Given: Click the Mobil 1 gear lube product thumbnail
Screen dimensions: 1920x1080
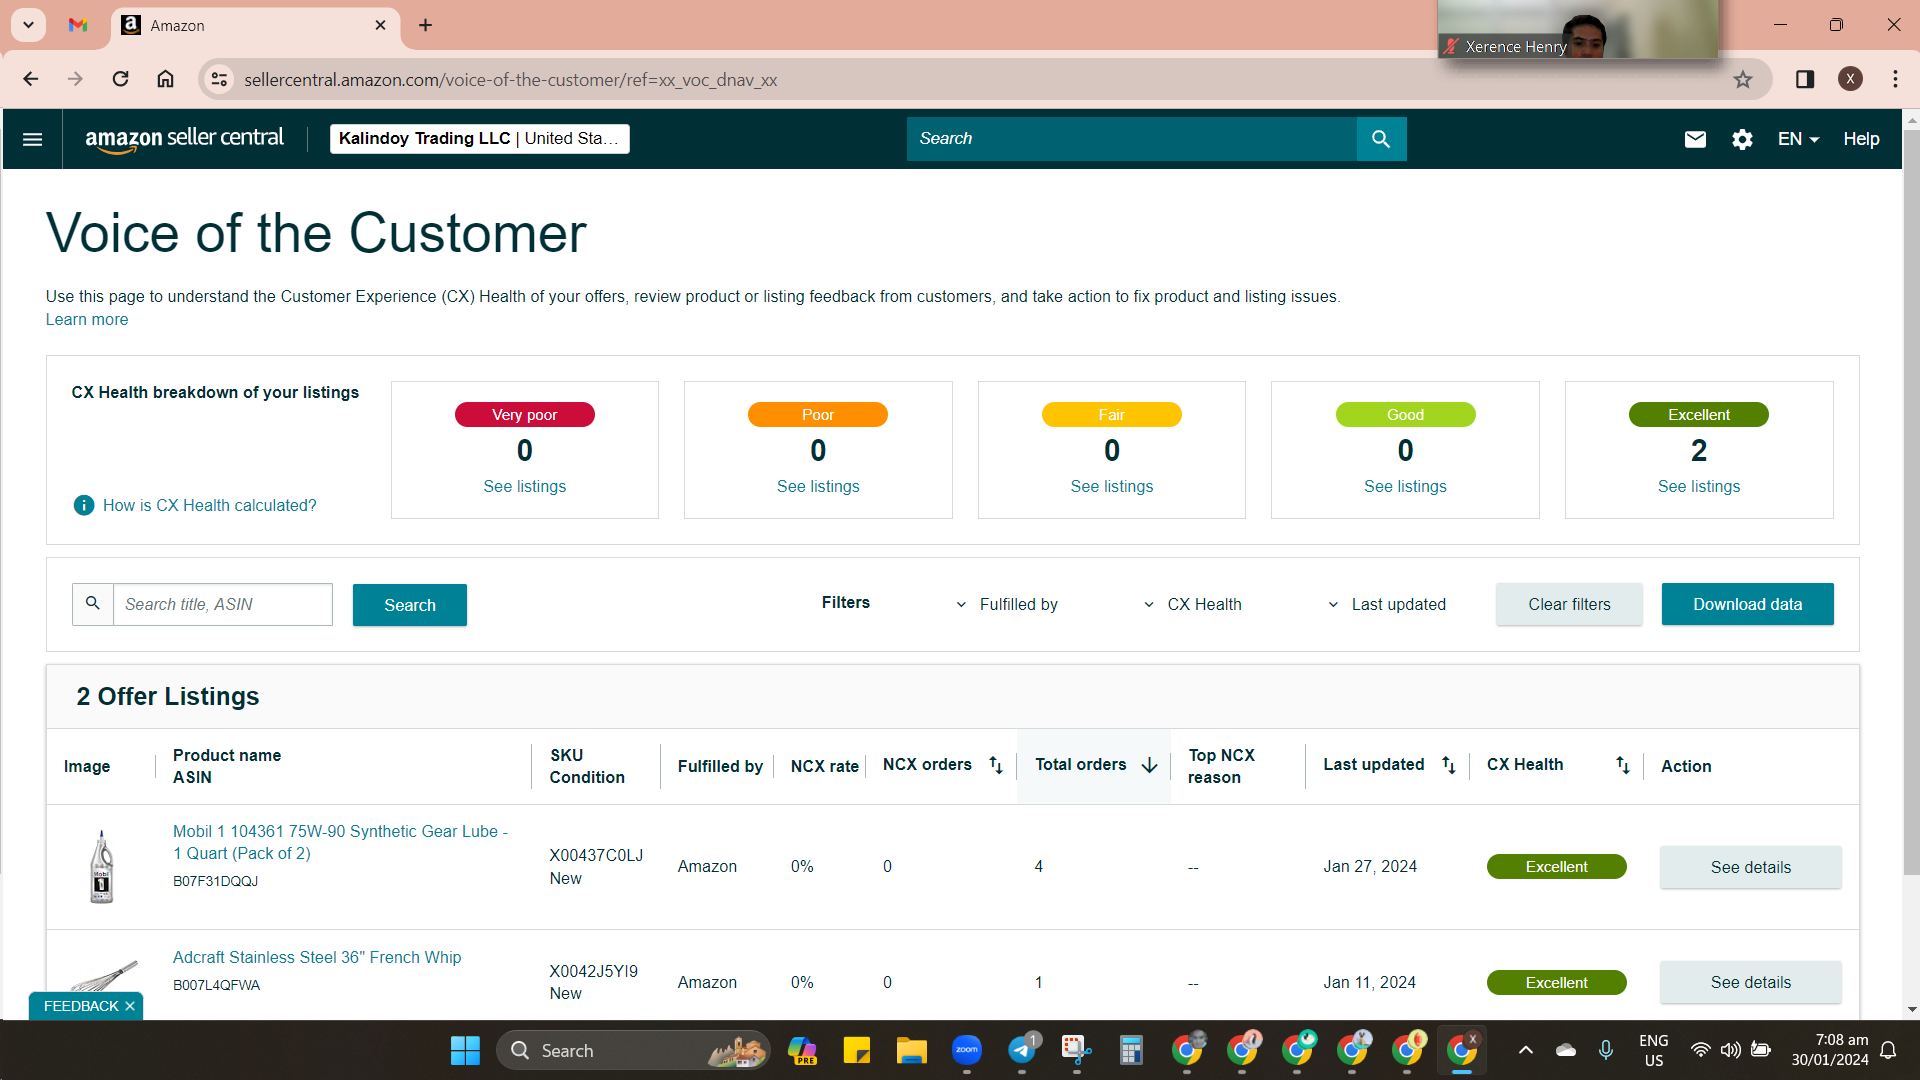Looking at the screenshot, I should coord(102,867).
